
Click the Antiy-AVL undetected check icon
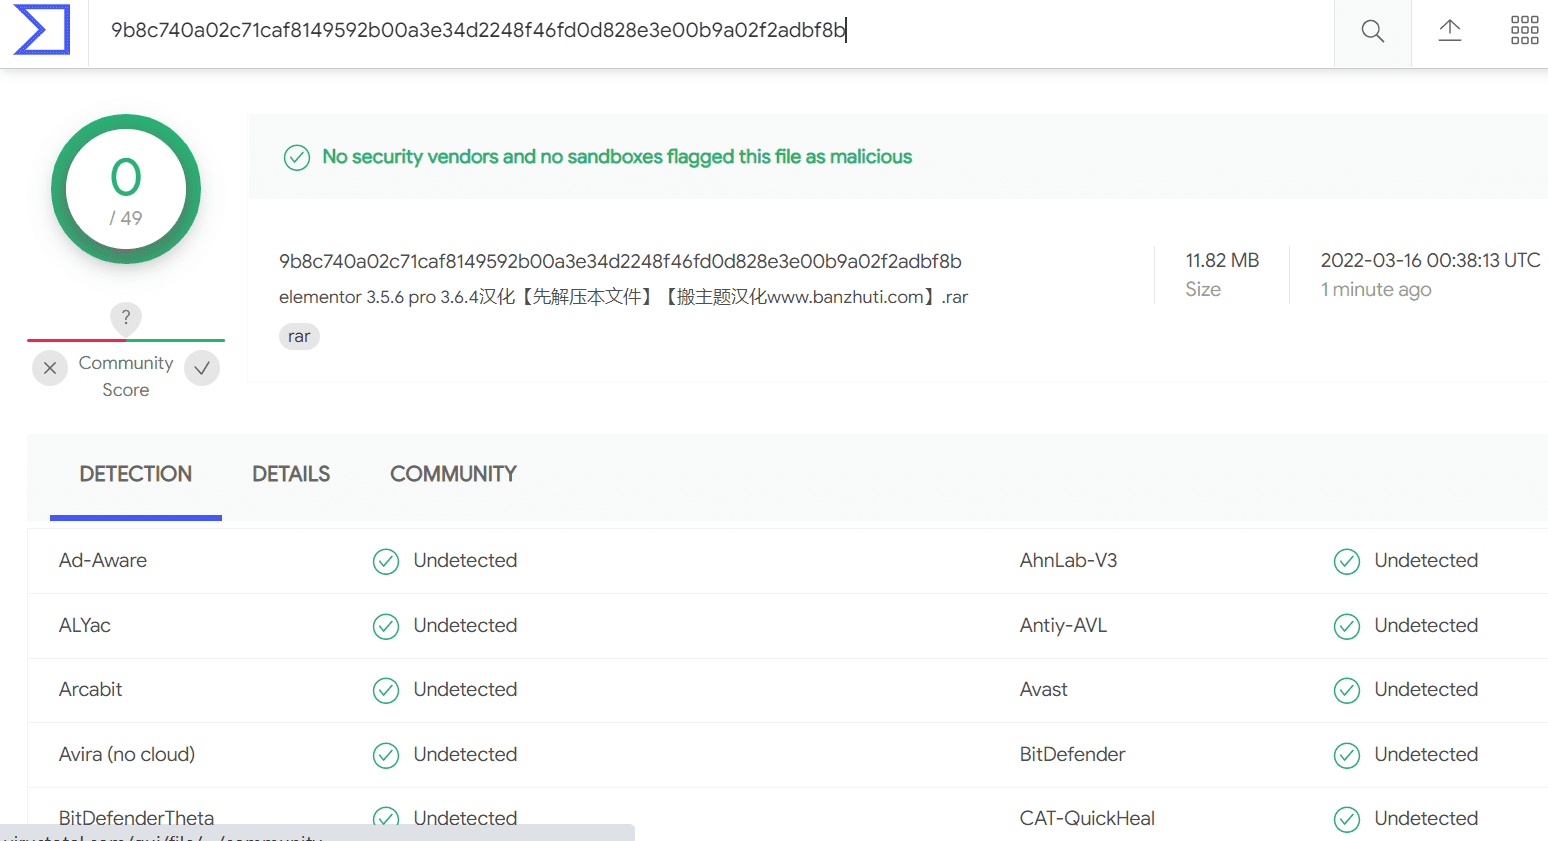1347,627
